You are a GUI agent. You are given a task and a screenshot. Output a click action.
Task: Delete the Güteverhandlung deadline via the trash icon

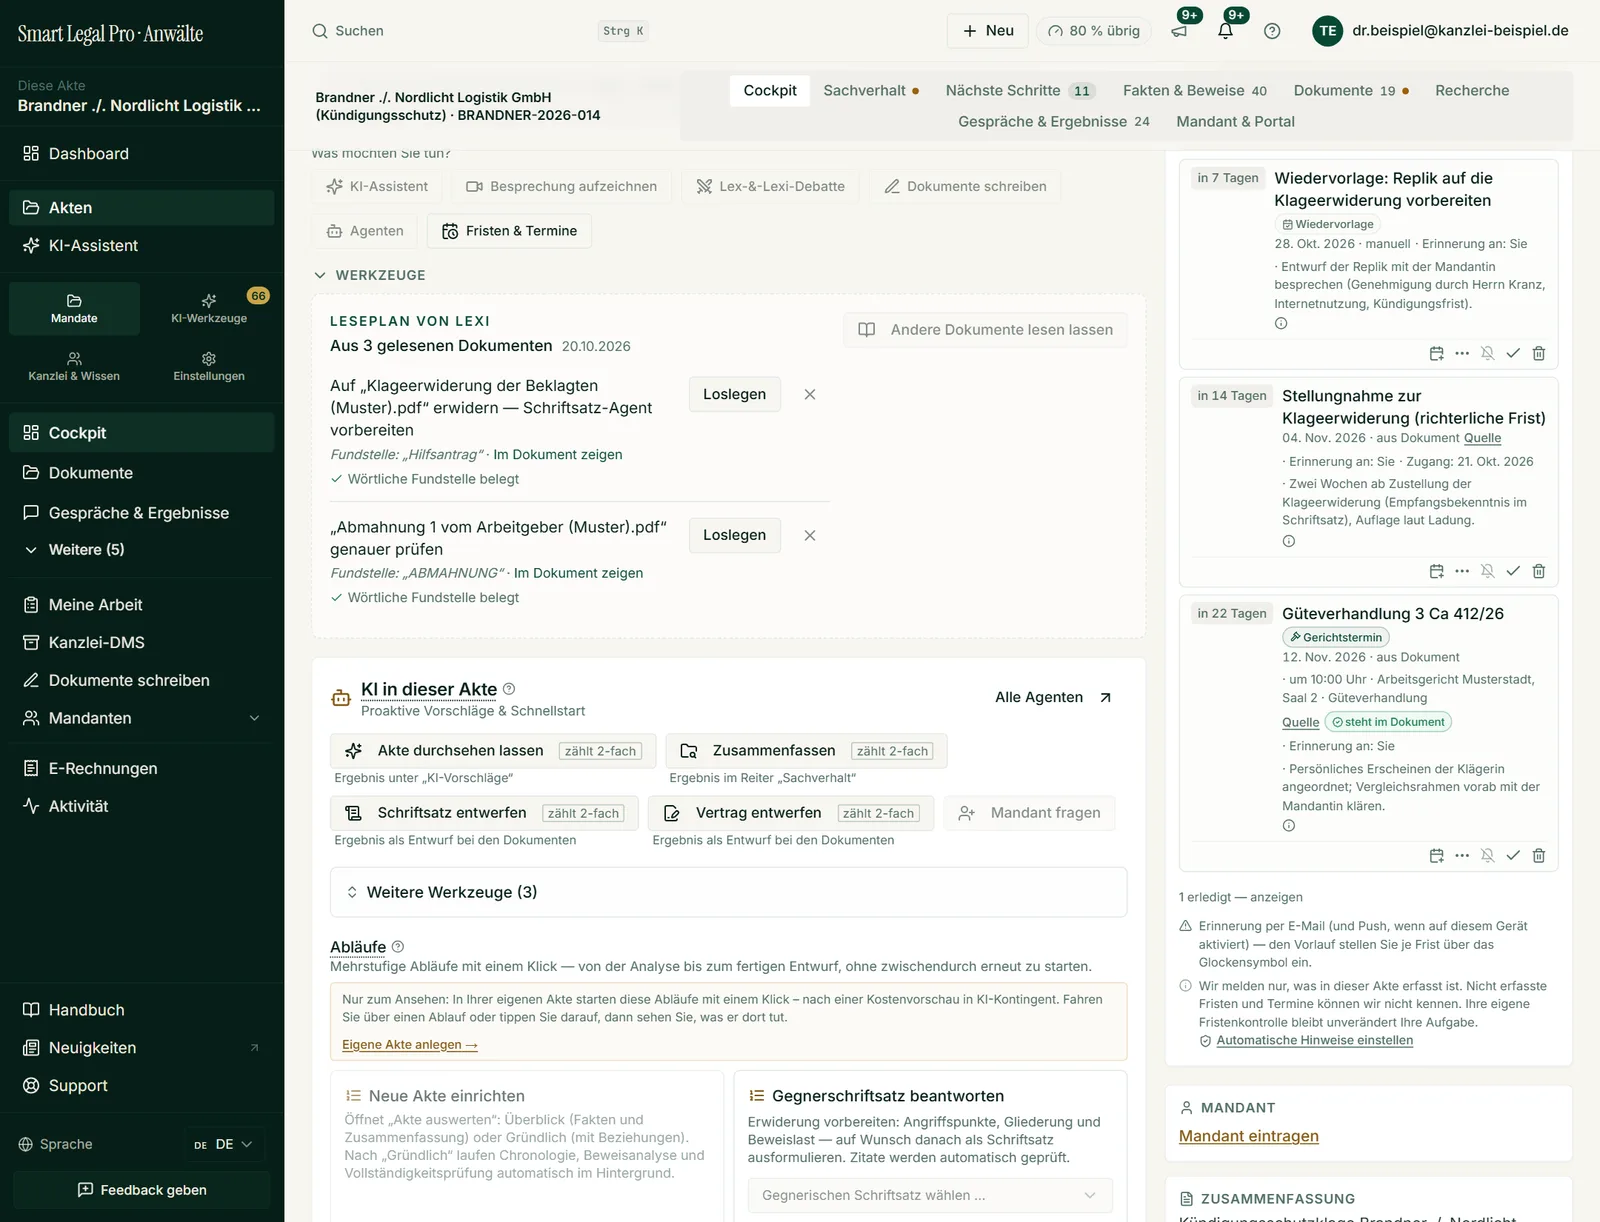pos(1539,855)
